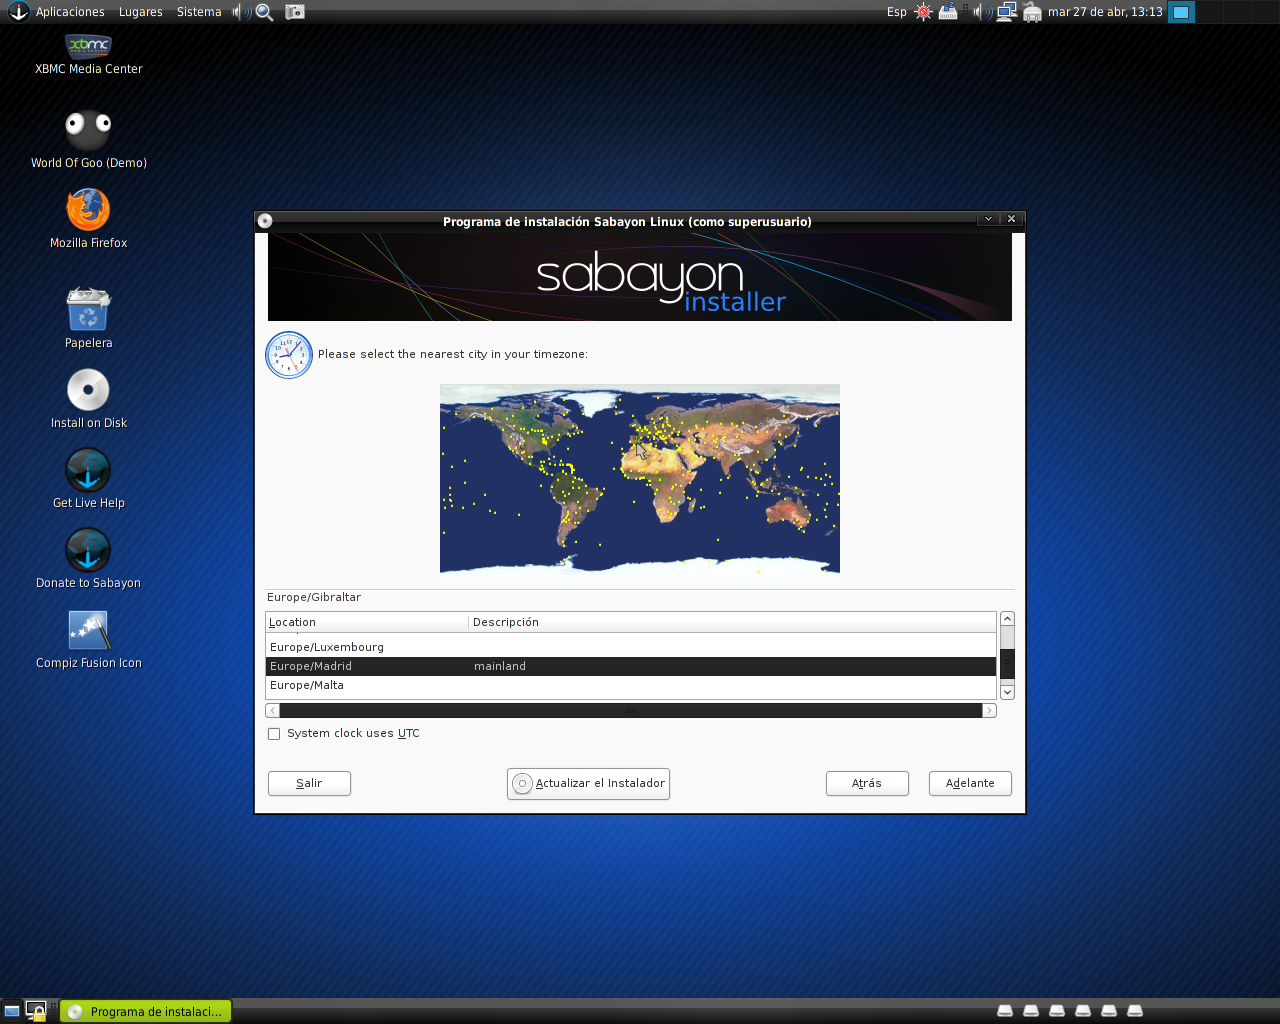Open the window menu icon in installer titlebar
1280x1024 pixels.
coord(265,221)
